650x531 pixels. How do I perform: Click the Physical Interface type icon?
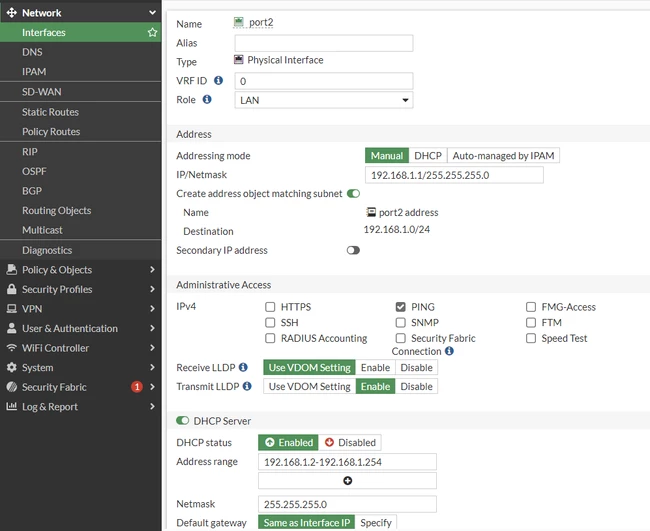238,59
